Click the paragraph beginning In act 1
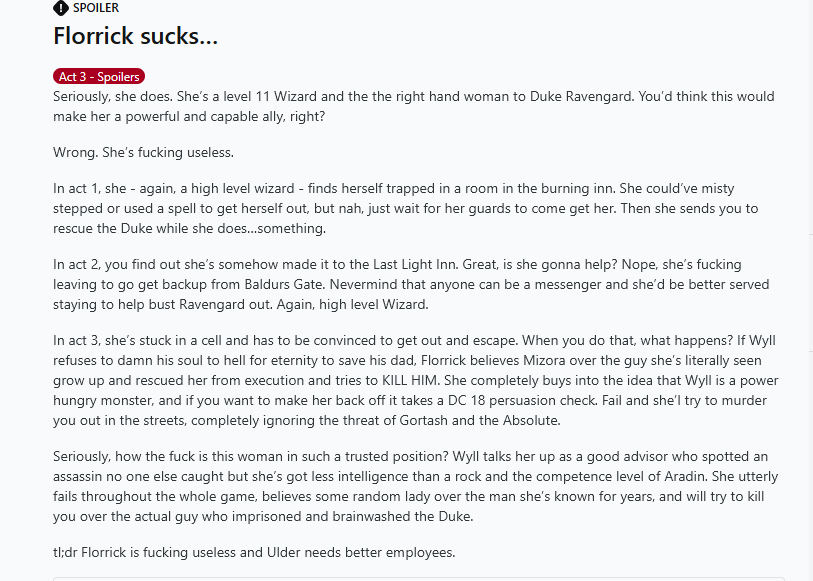This screenshot has width=813, height=581. tap(405, 208)
